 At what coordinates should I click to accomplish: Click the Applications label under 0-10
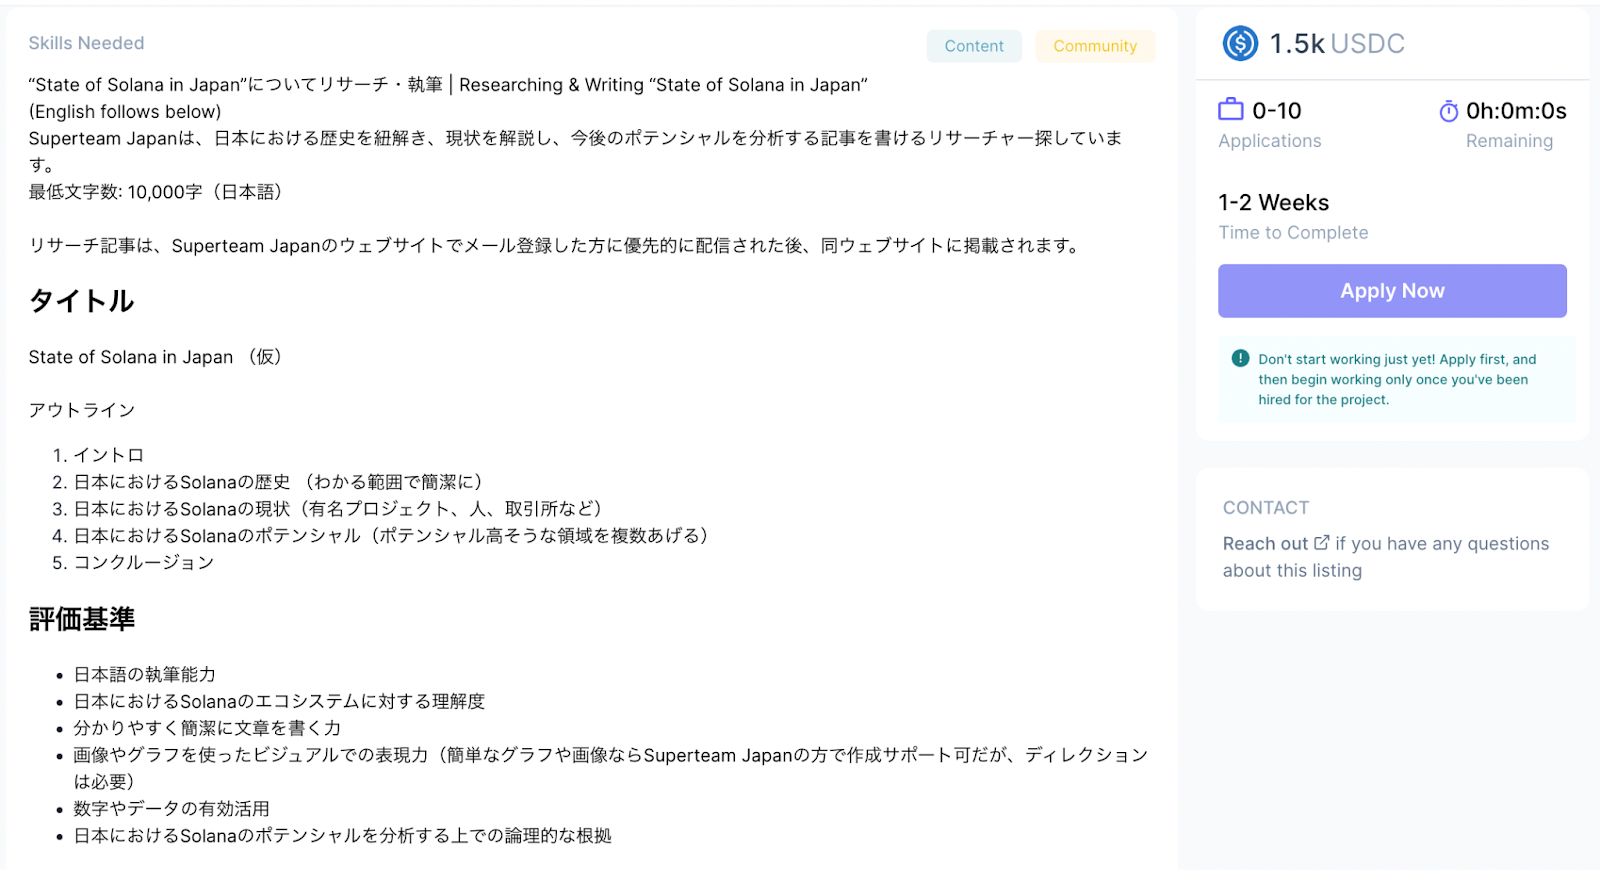pyautogui.click(x=1269, y=141)
